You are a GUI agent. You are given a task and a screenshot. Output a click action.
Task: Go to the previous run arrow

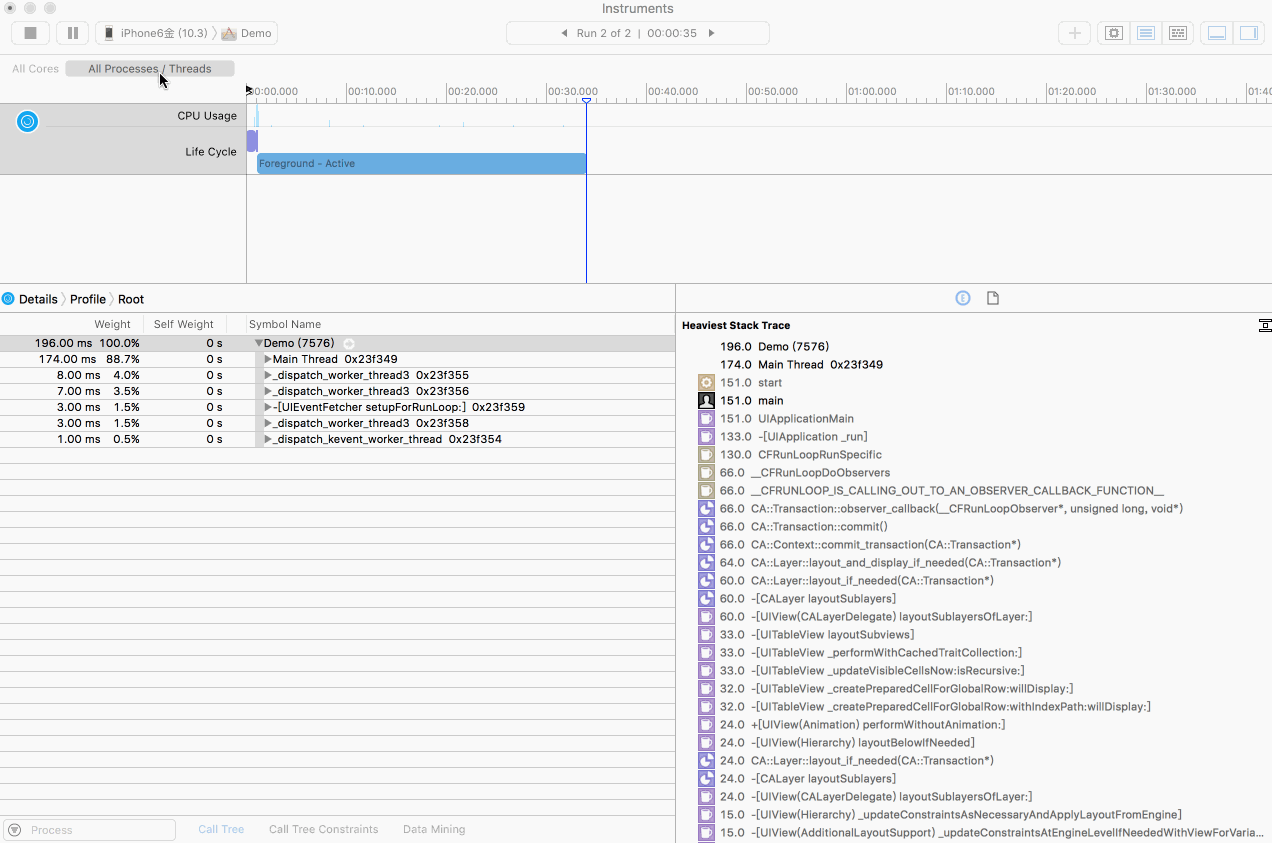point(564,33)
